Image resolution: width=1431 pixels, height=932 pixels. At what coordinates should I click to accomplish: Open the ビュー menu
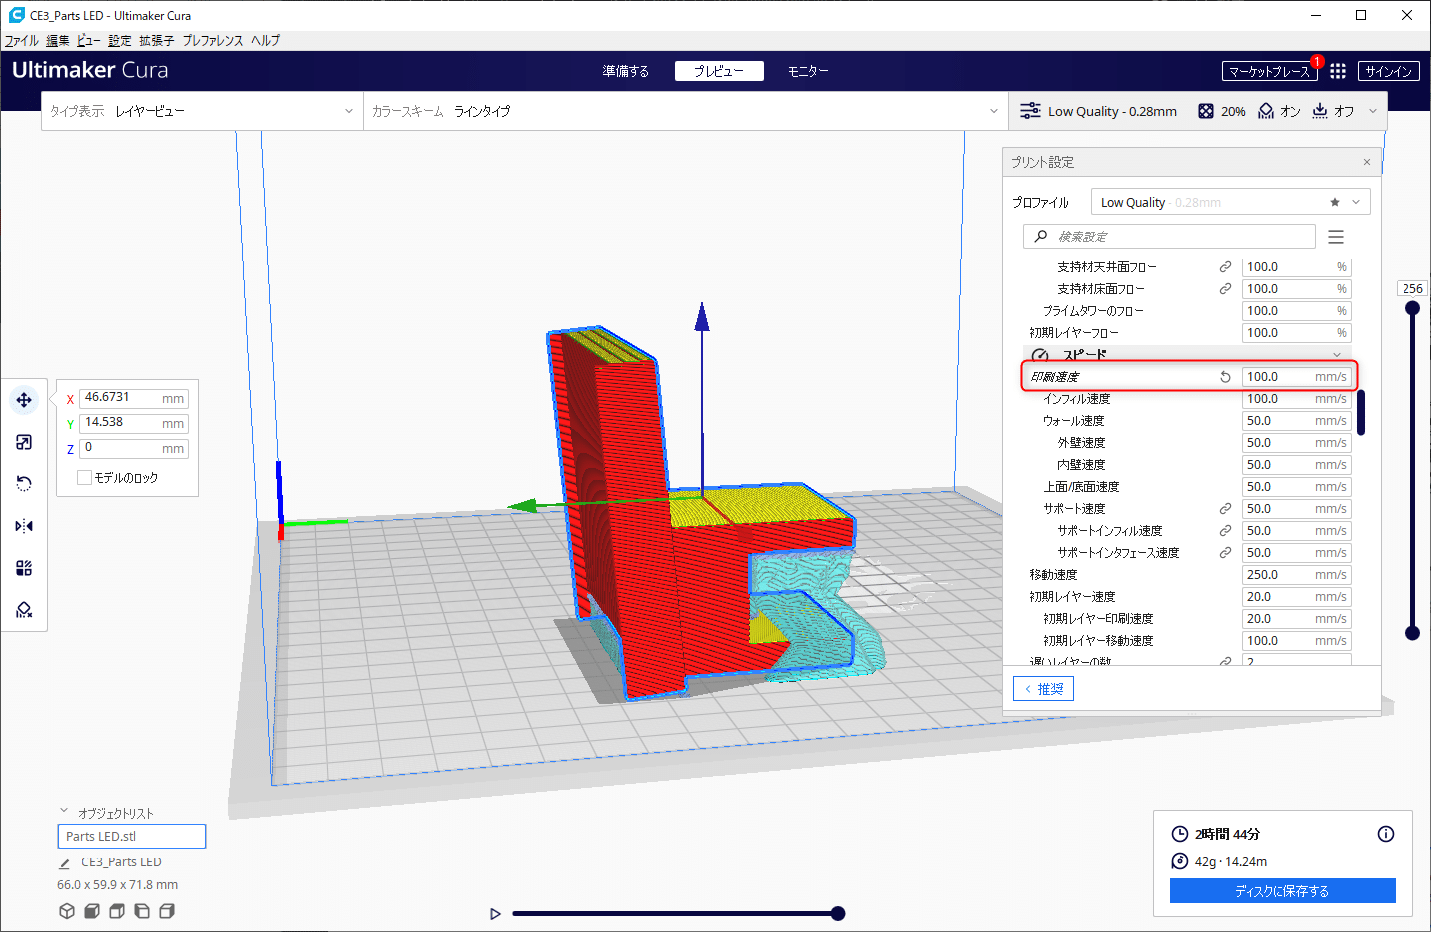(x=89, y=41)
